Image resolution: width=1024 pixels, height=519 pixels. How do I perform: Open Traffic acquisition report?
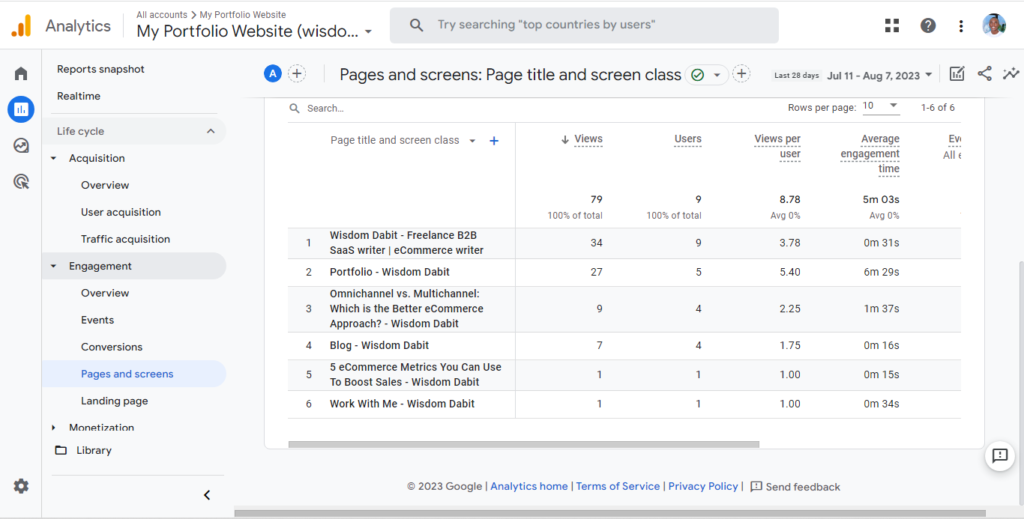click(x=125, y=239)
